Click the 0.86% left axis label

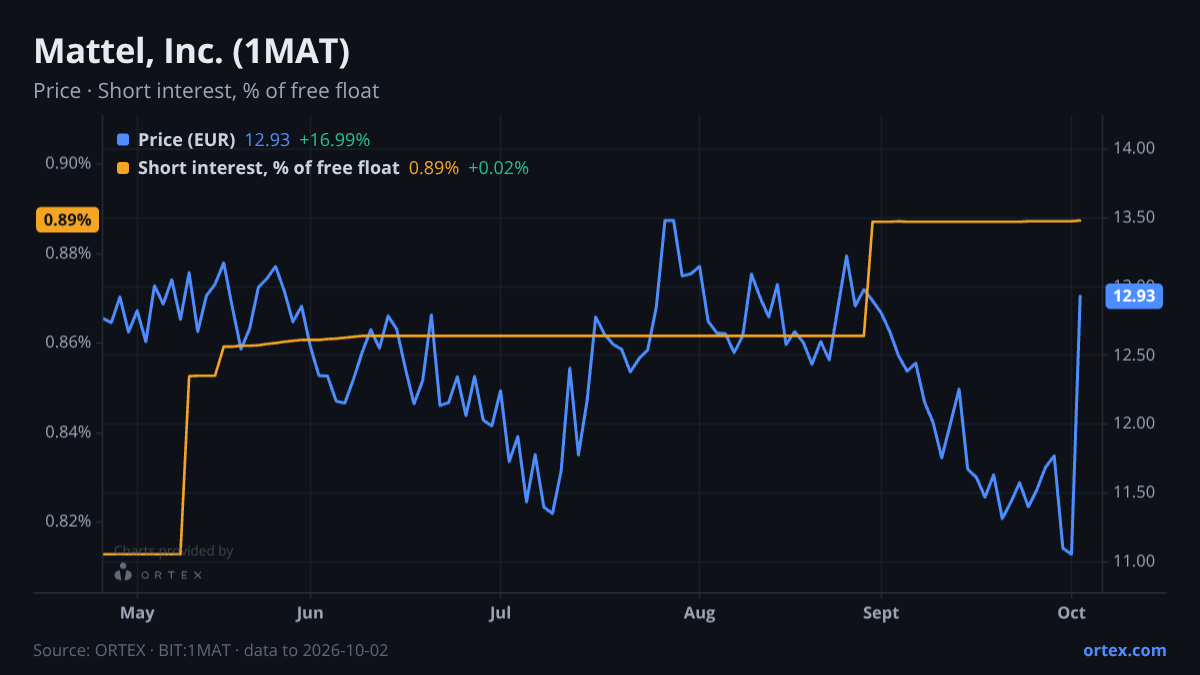click(68, 342)
